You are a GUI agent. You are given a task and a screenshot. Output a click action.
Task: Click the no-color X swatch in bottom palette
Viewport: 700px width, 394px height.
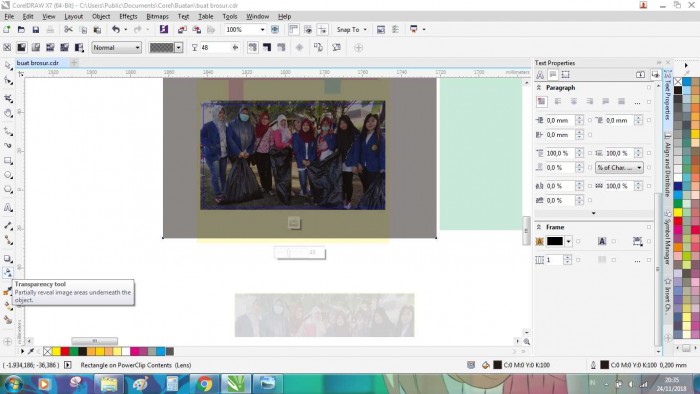pos(47,352)
